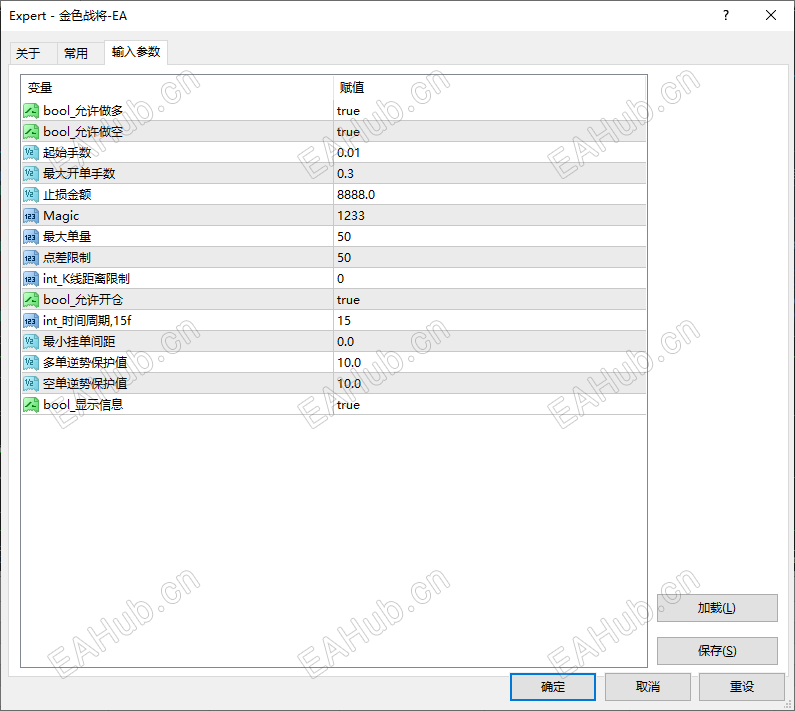The height and width of the screenshot is (711, 795).
Task: Select the 起始手数 variable name
Action: tap(67, 153)
